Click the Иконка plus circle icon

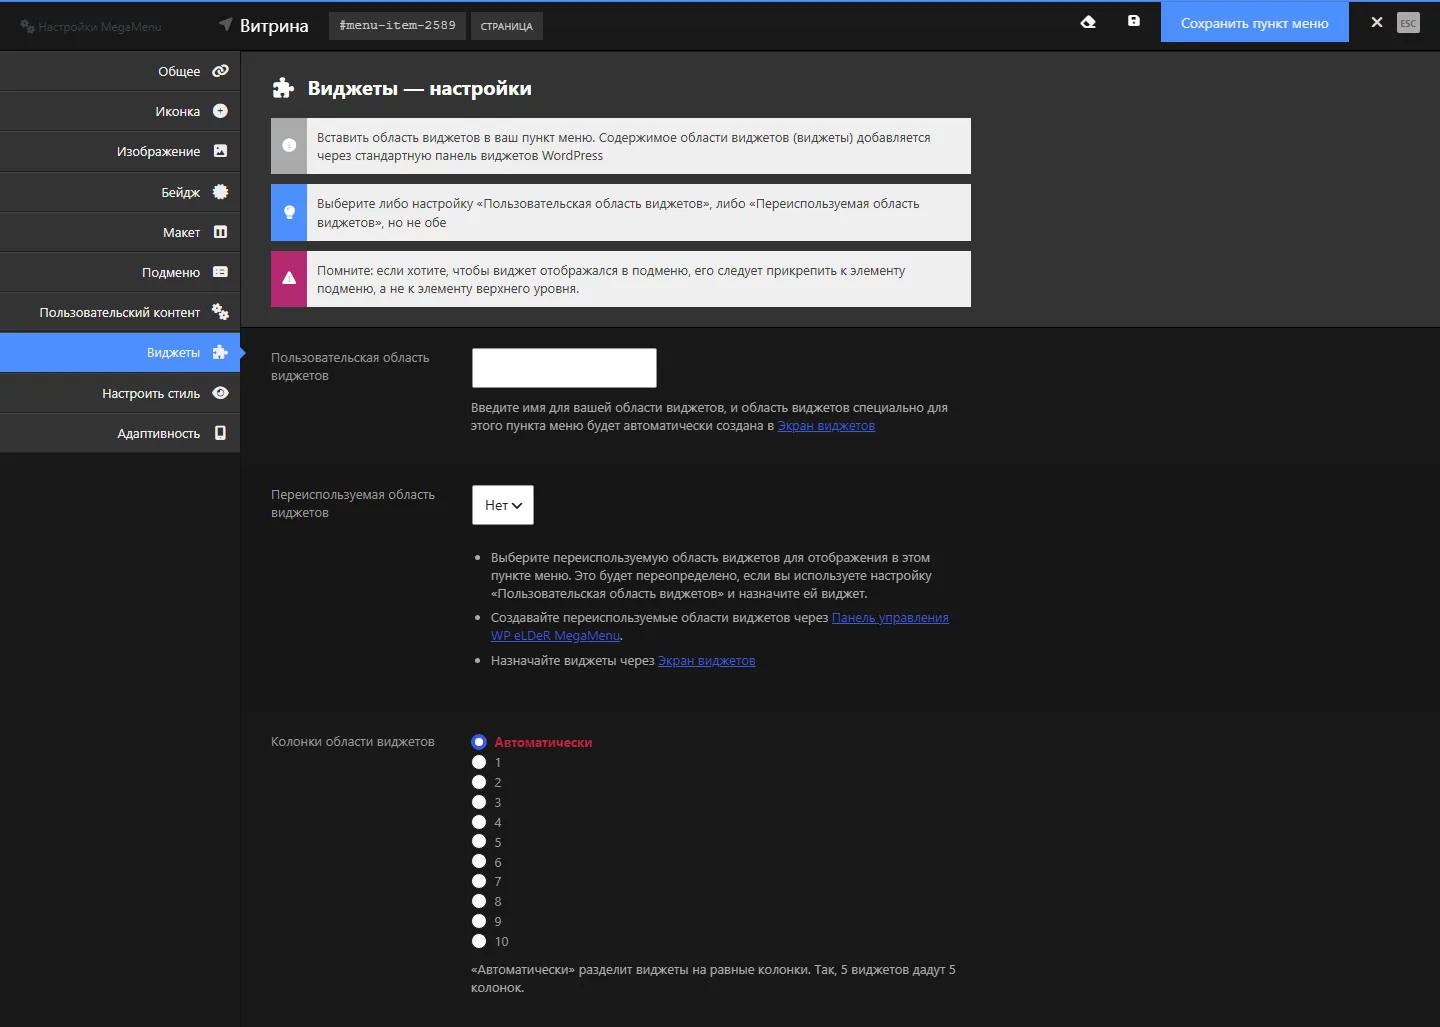(221, 111)
